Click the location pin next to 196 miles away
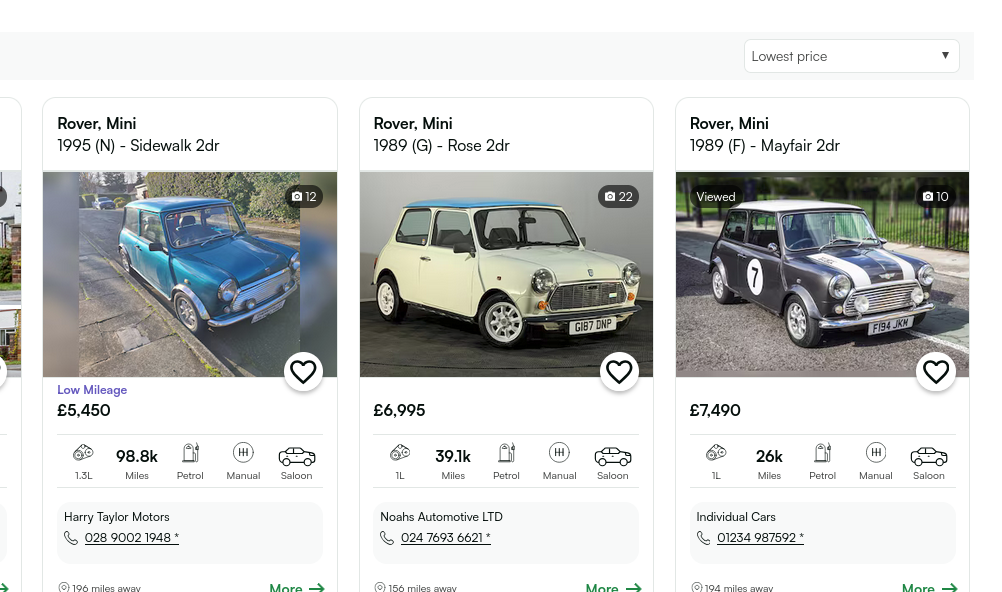This screenshot has width=1002, height=592. [x=63, y=588]
